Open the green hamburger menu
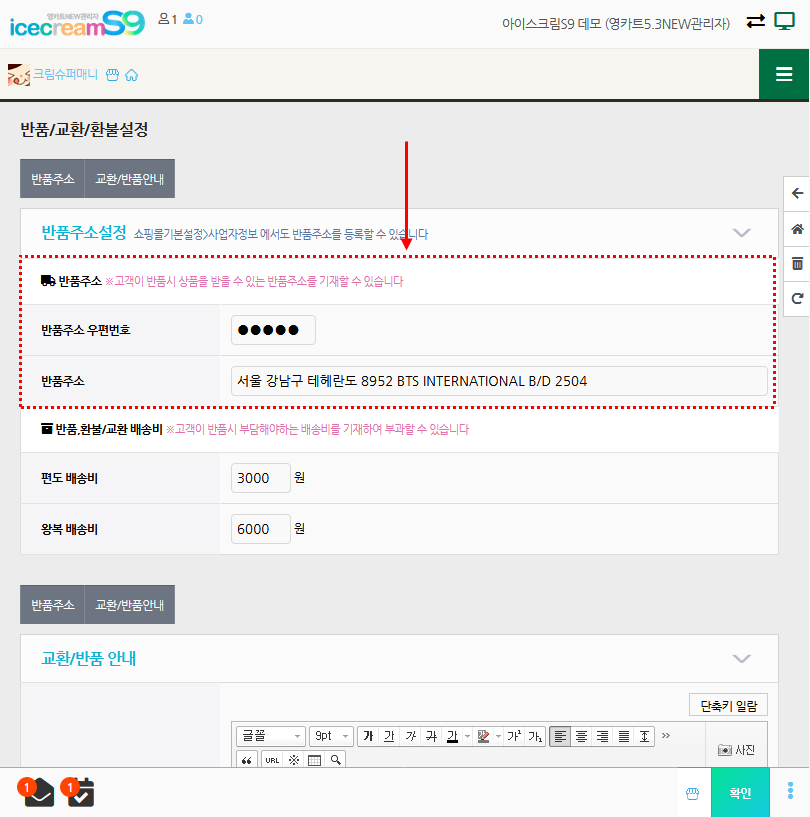The image size is (810, 817). coord(784,74)
